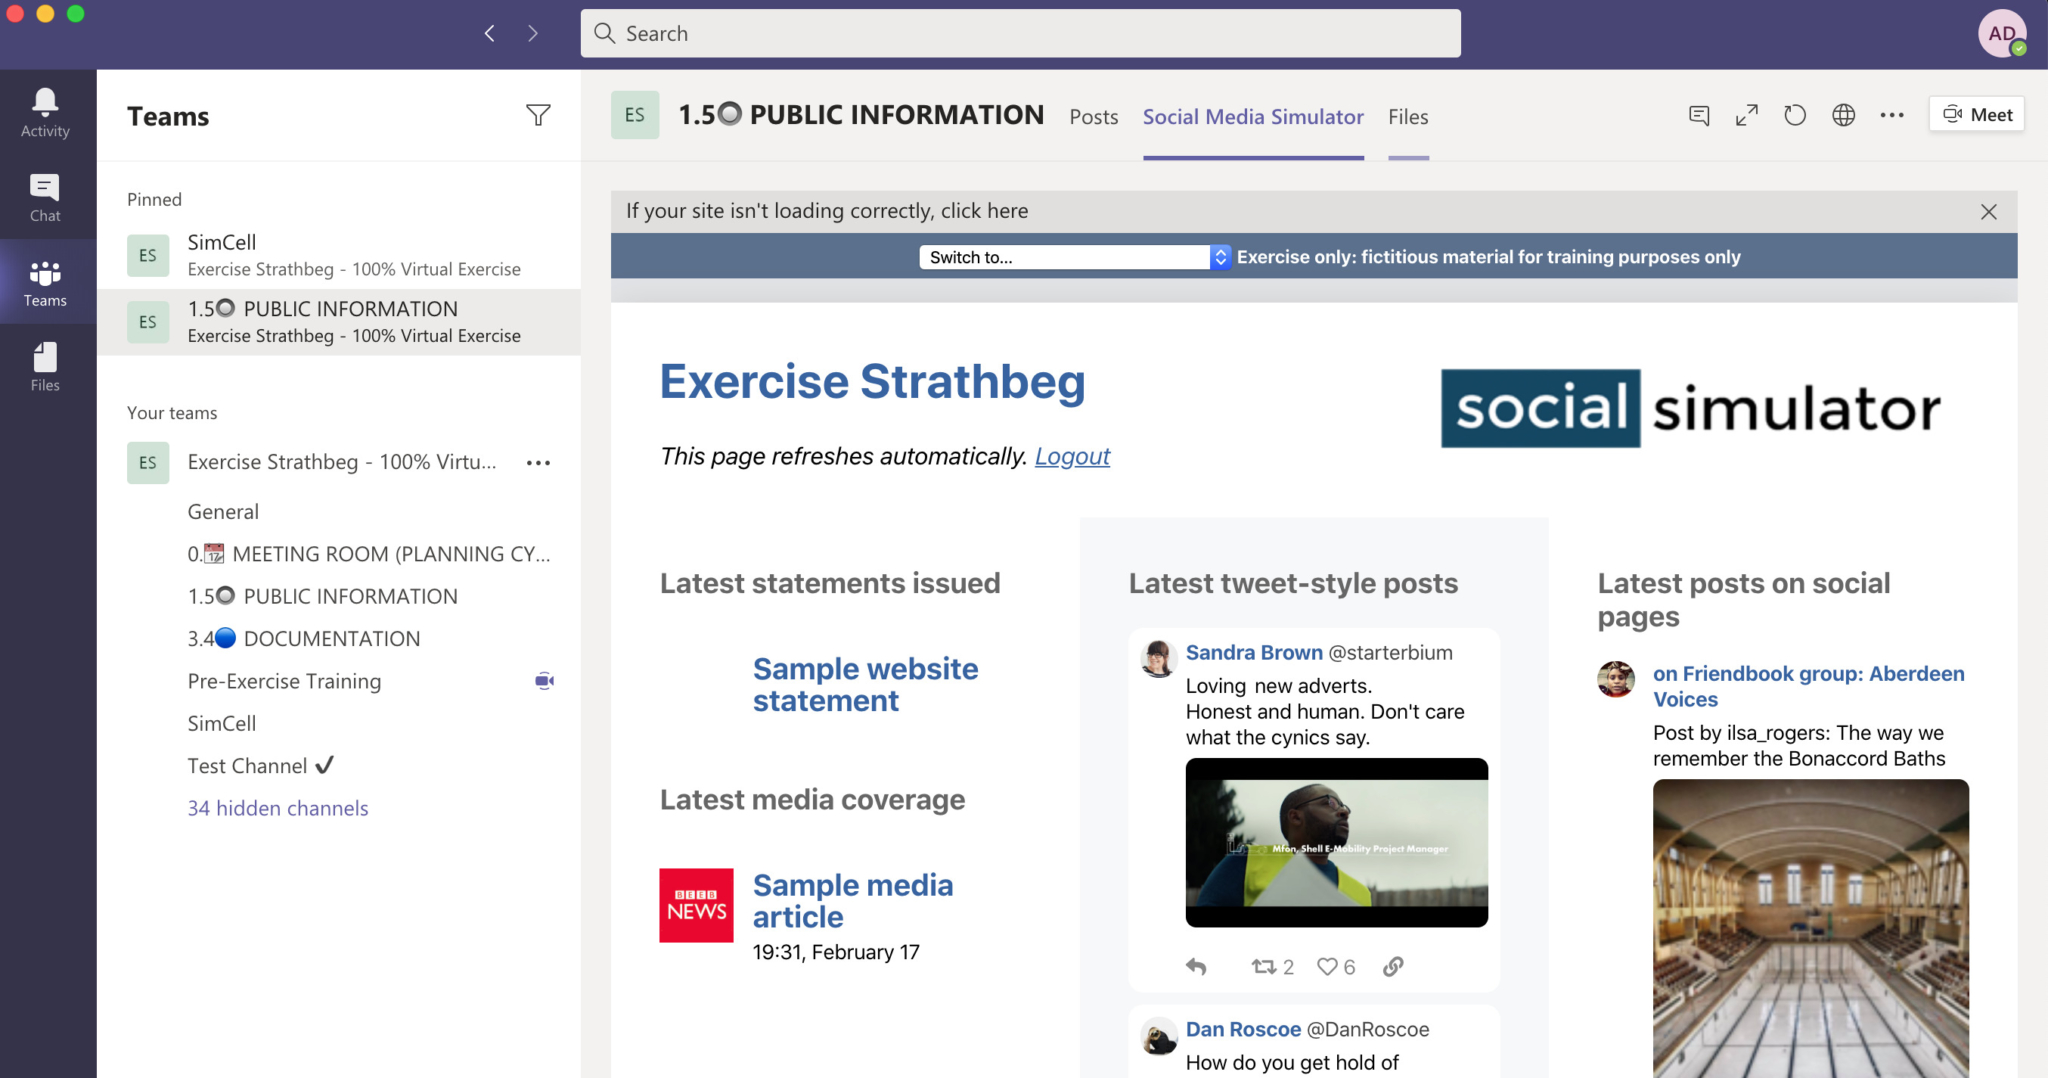Show the 34 hidden channels
The height and width of the screenshot is (1078, 2048).
pos(277,808)
